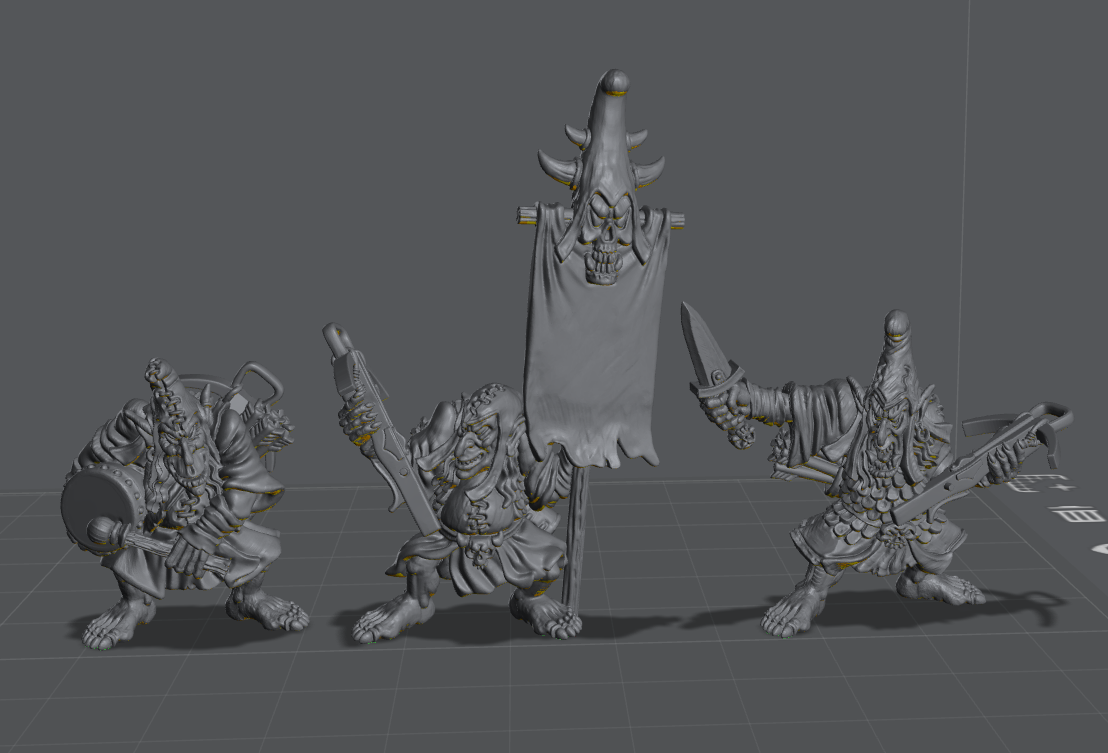Select the goblin holding a dagger
This screenshot has width=1108, height=753.
point(877,471)
